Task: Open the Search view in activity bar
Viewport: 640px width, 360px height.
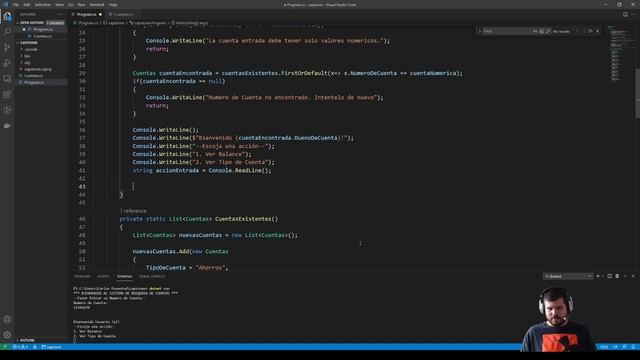Action: [7, 31]
